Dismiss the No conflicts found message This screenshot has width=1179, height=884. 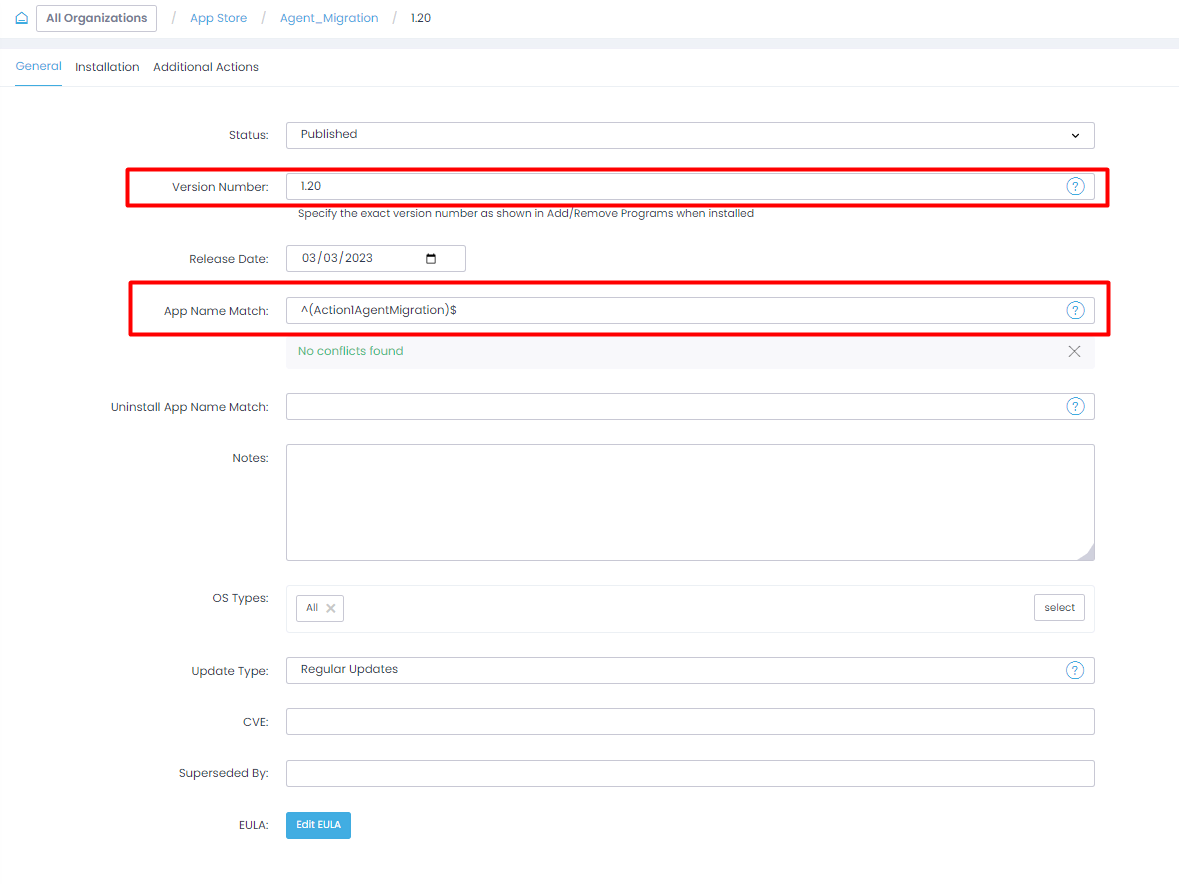click(x=1074, y=351)
